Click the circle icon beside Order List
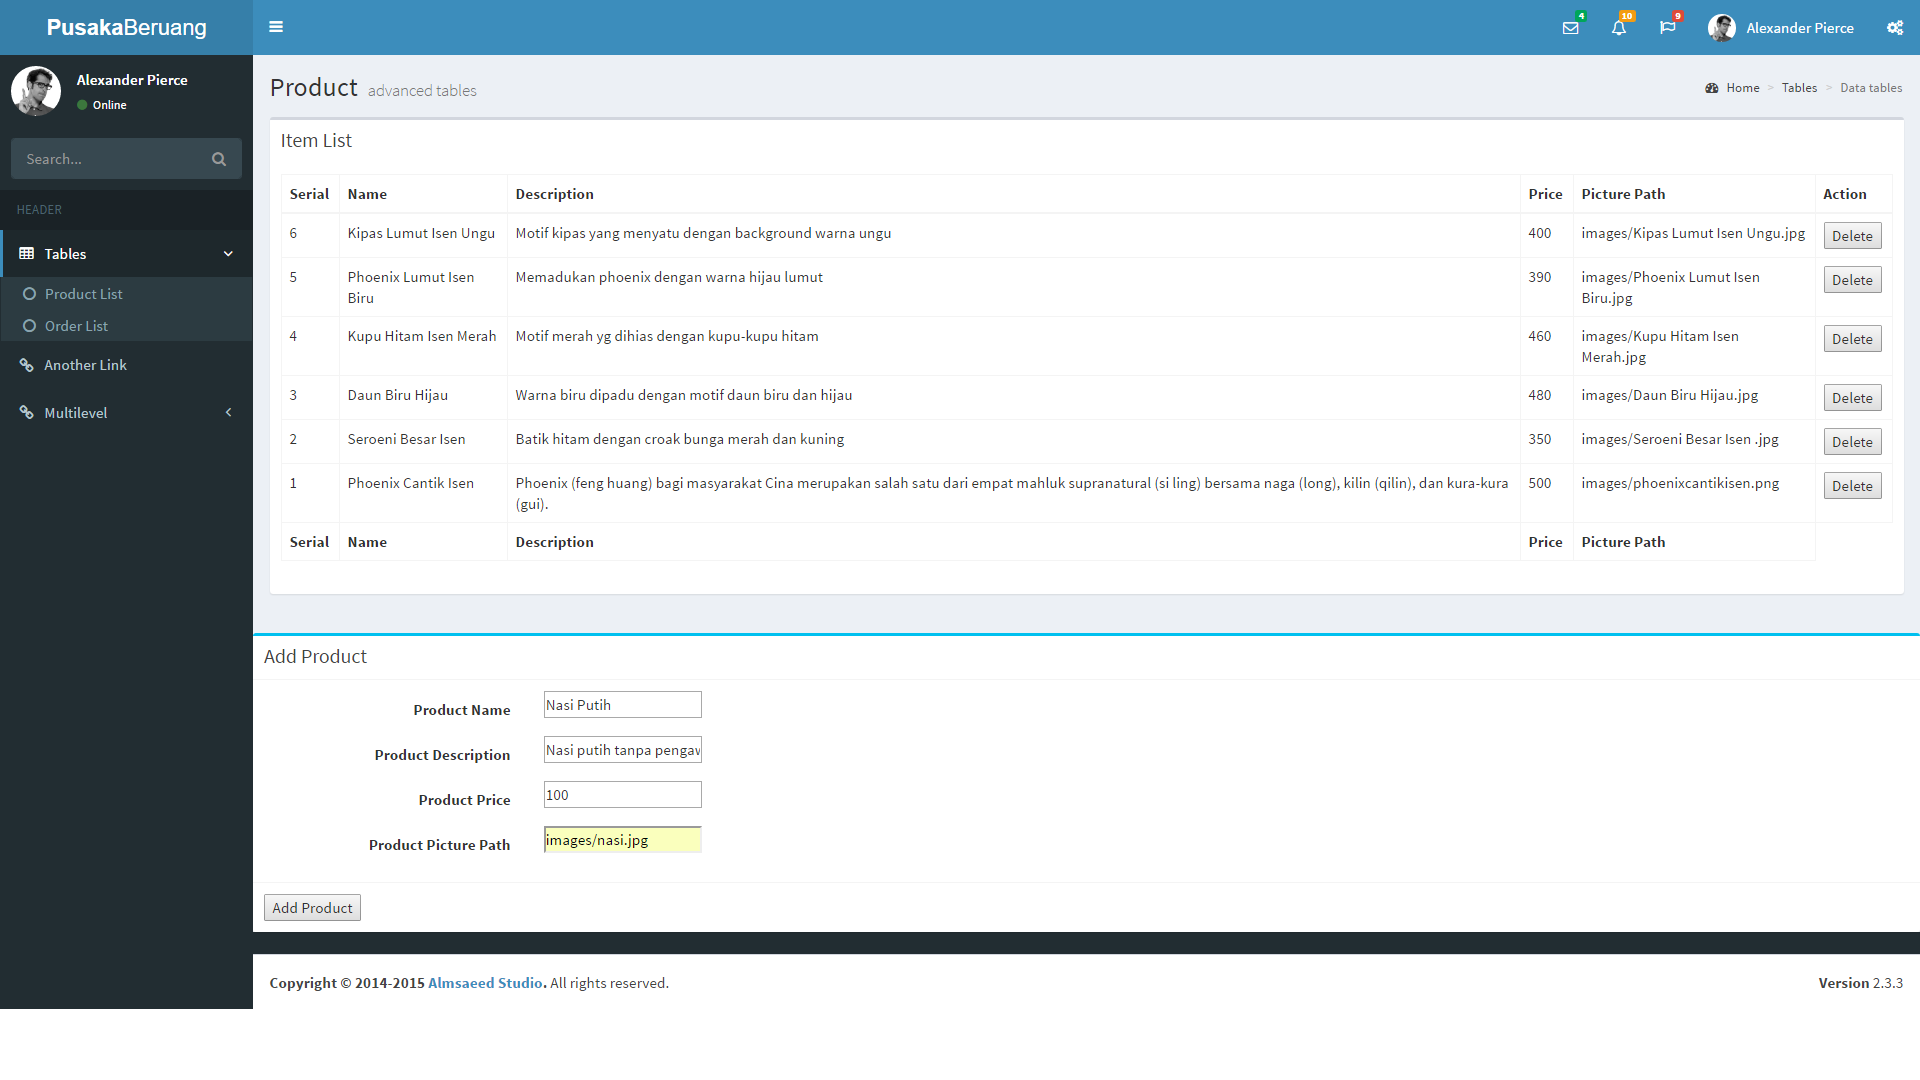The height and width of the screenshot is (1080, 1920). [x=30, y=326]
